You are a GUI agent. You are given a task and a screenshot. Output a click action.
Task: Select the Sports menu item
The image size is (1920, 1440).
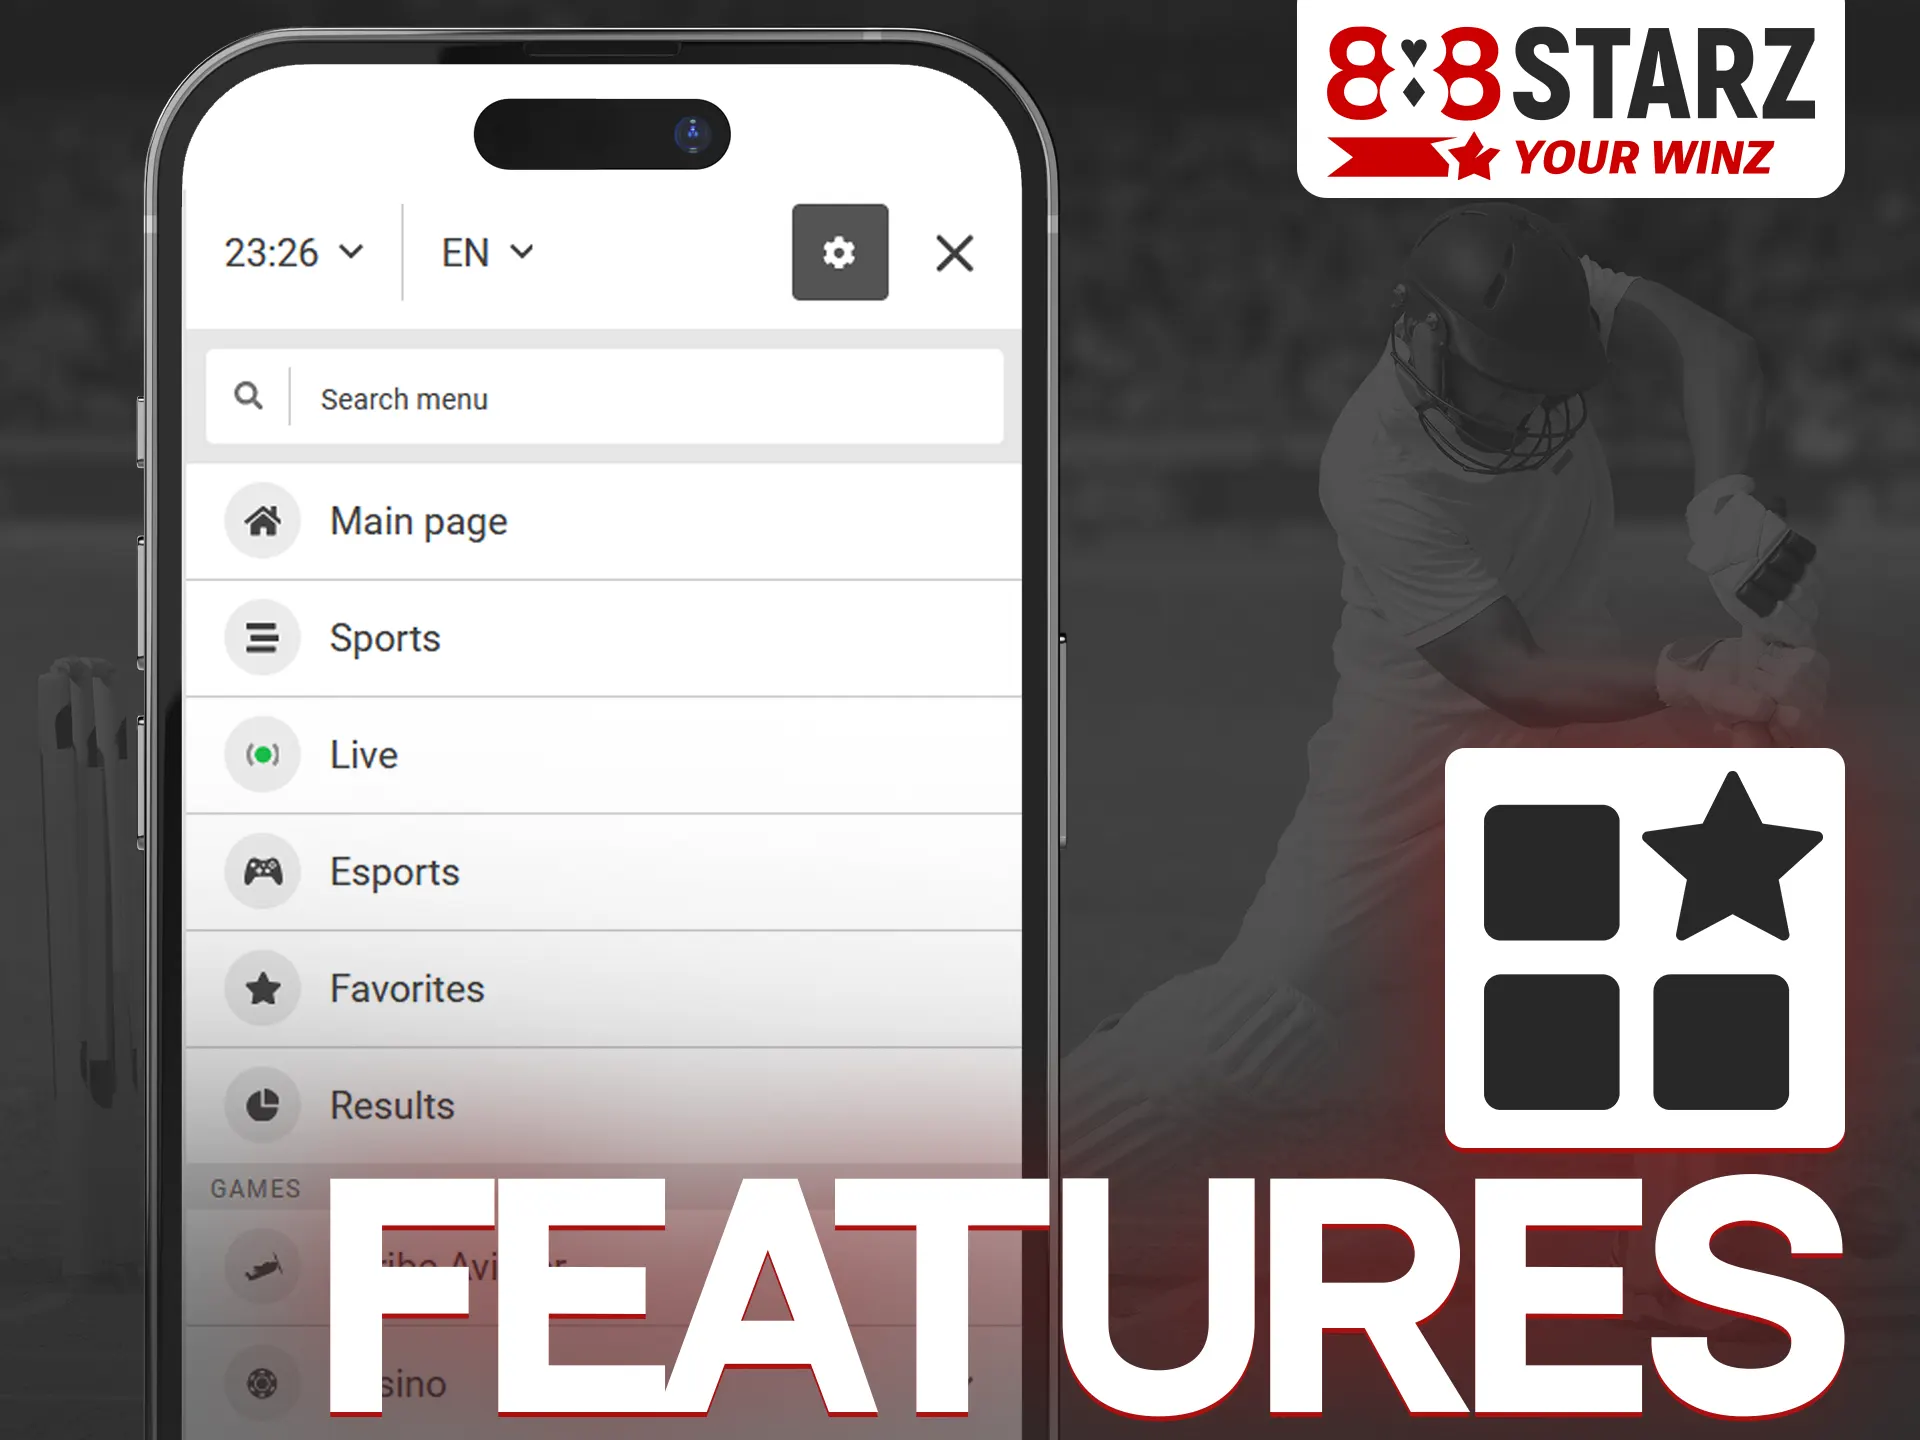[605, 637]
